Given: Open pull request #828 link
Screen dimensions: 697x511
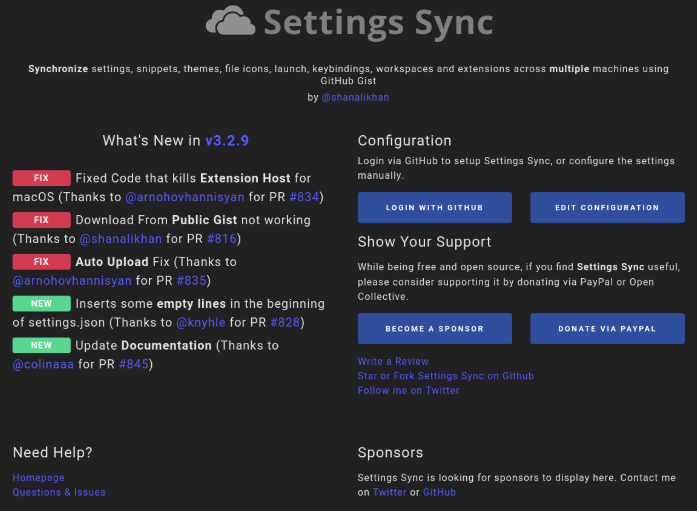Looking at the screenshot, I should (285, 322).
